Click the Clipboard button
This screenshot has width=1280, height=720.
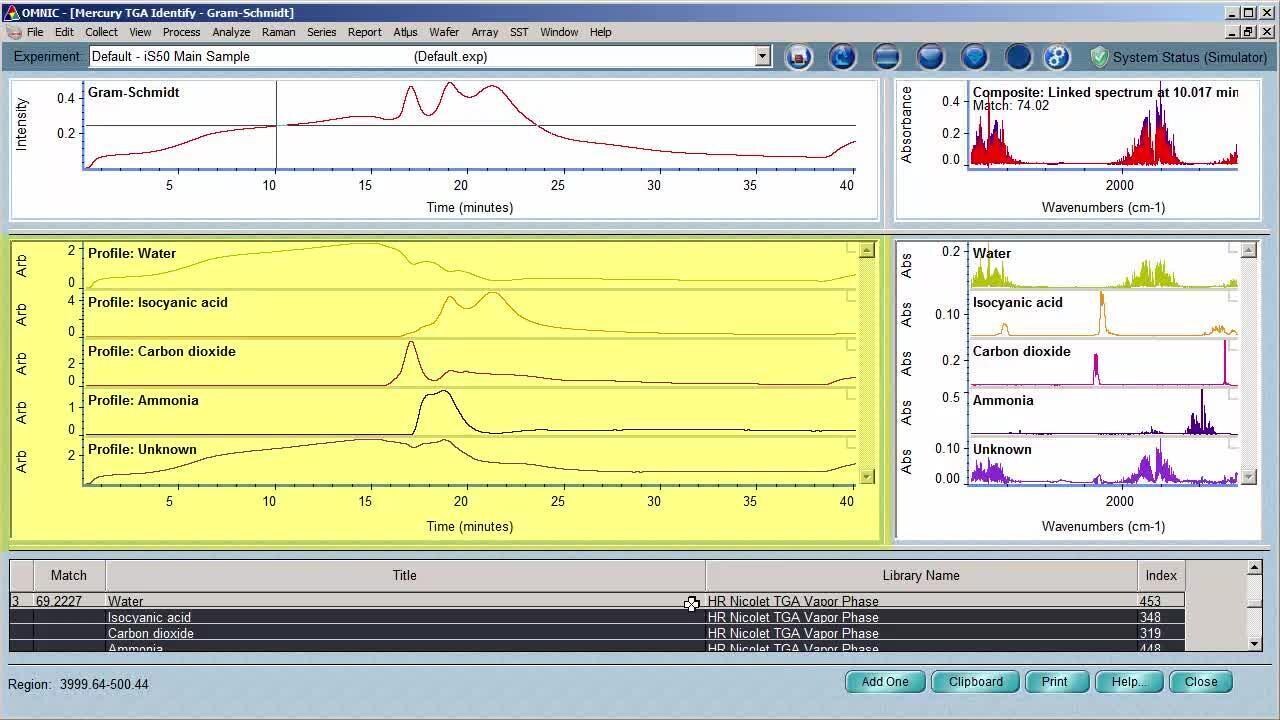tap(975, 682)
